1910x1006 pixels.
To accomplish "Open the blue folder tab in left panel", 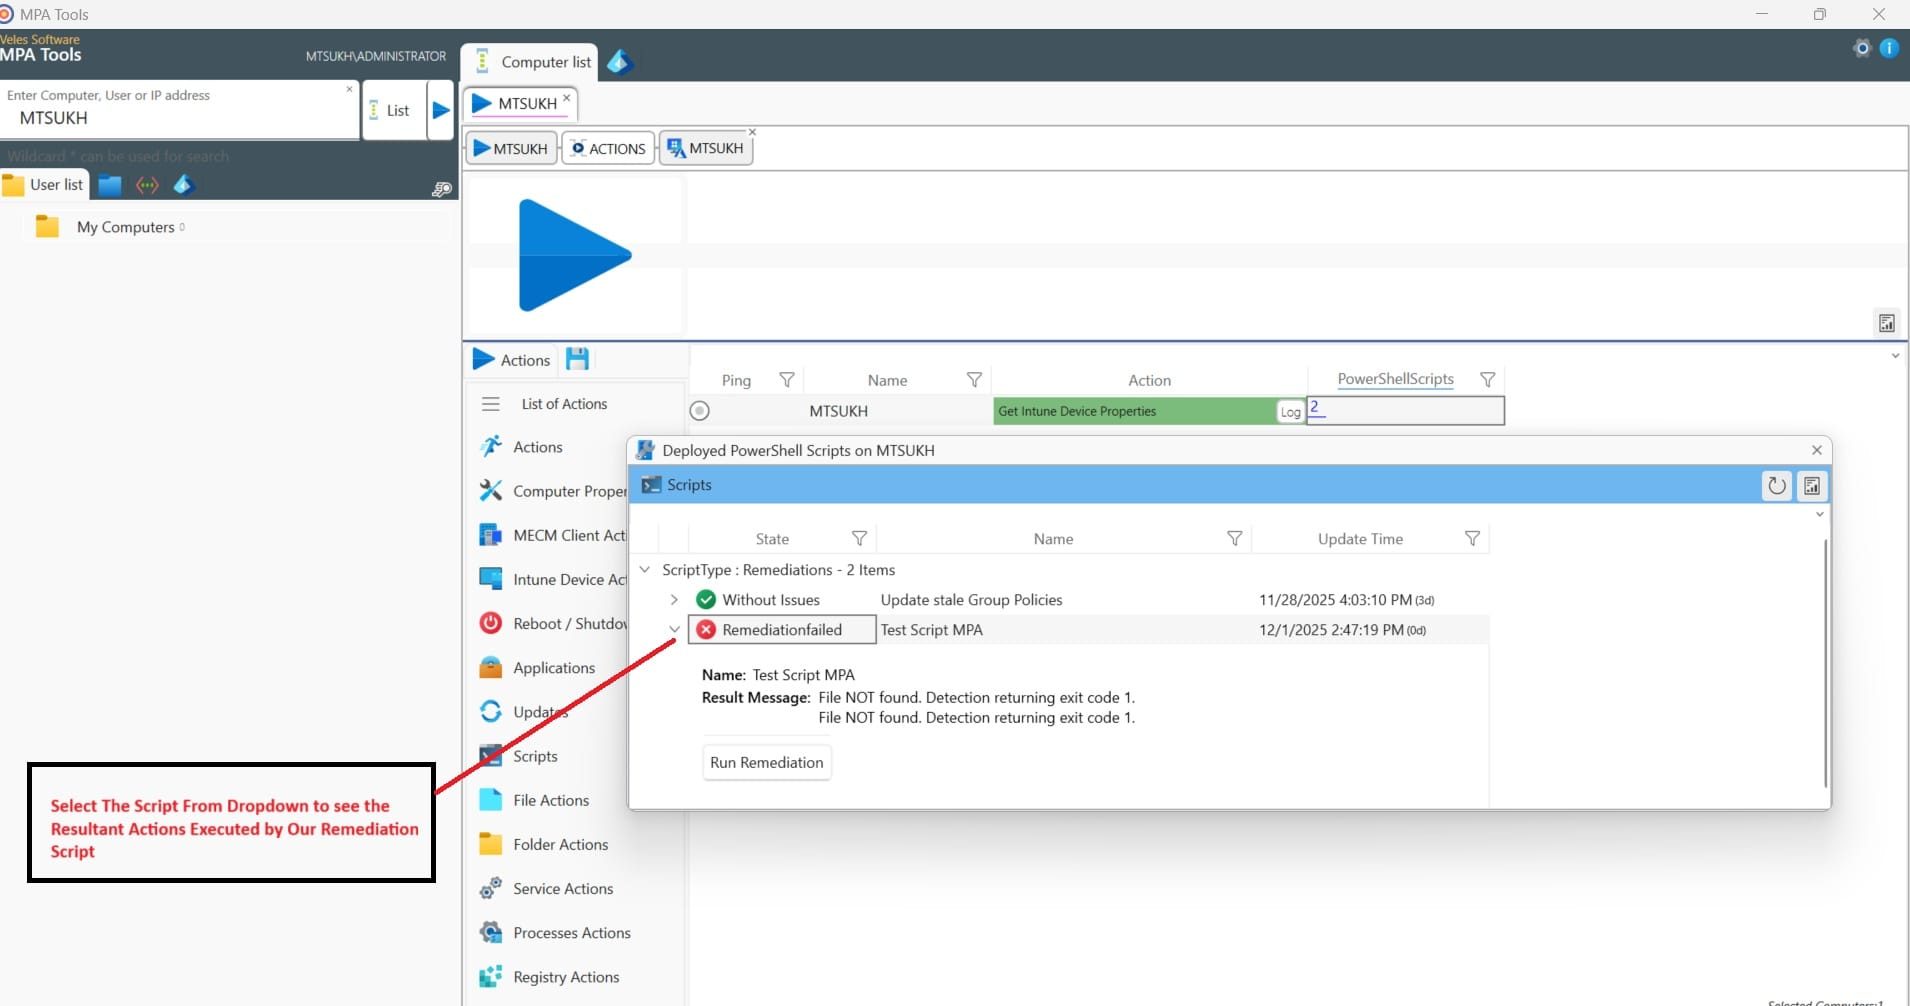I will (110, 185).
